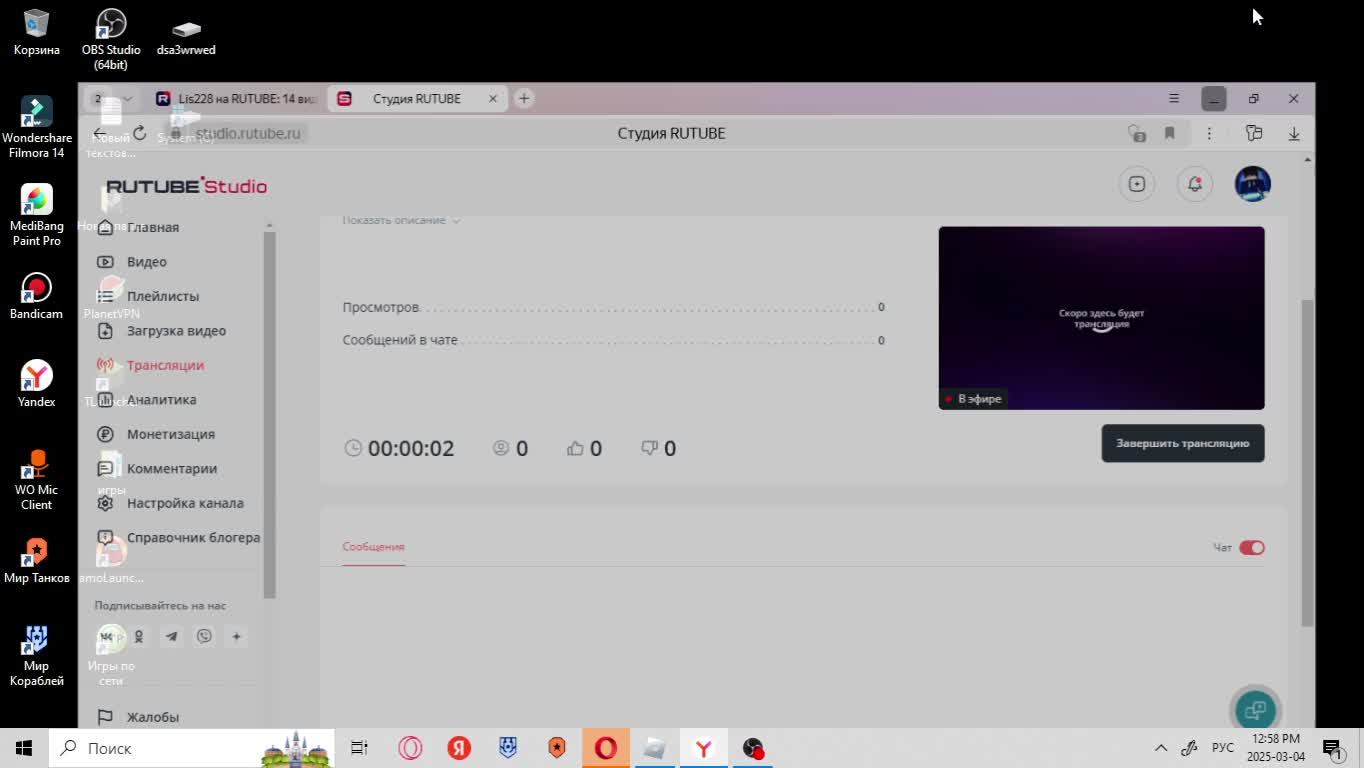The height and width of the screenshot is (768, 1364).
Task: Open the VK social link icon
Action: coord(106,636)
